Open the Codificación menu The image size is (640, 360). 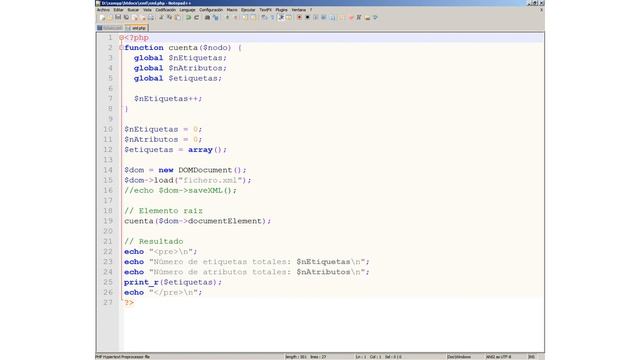coord(166,10)
